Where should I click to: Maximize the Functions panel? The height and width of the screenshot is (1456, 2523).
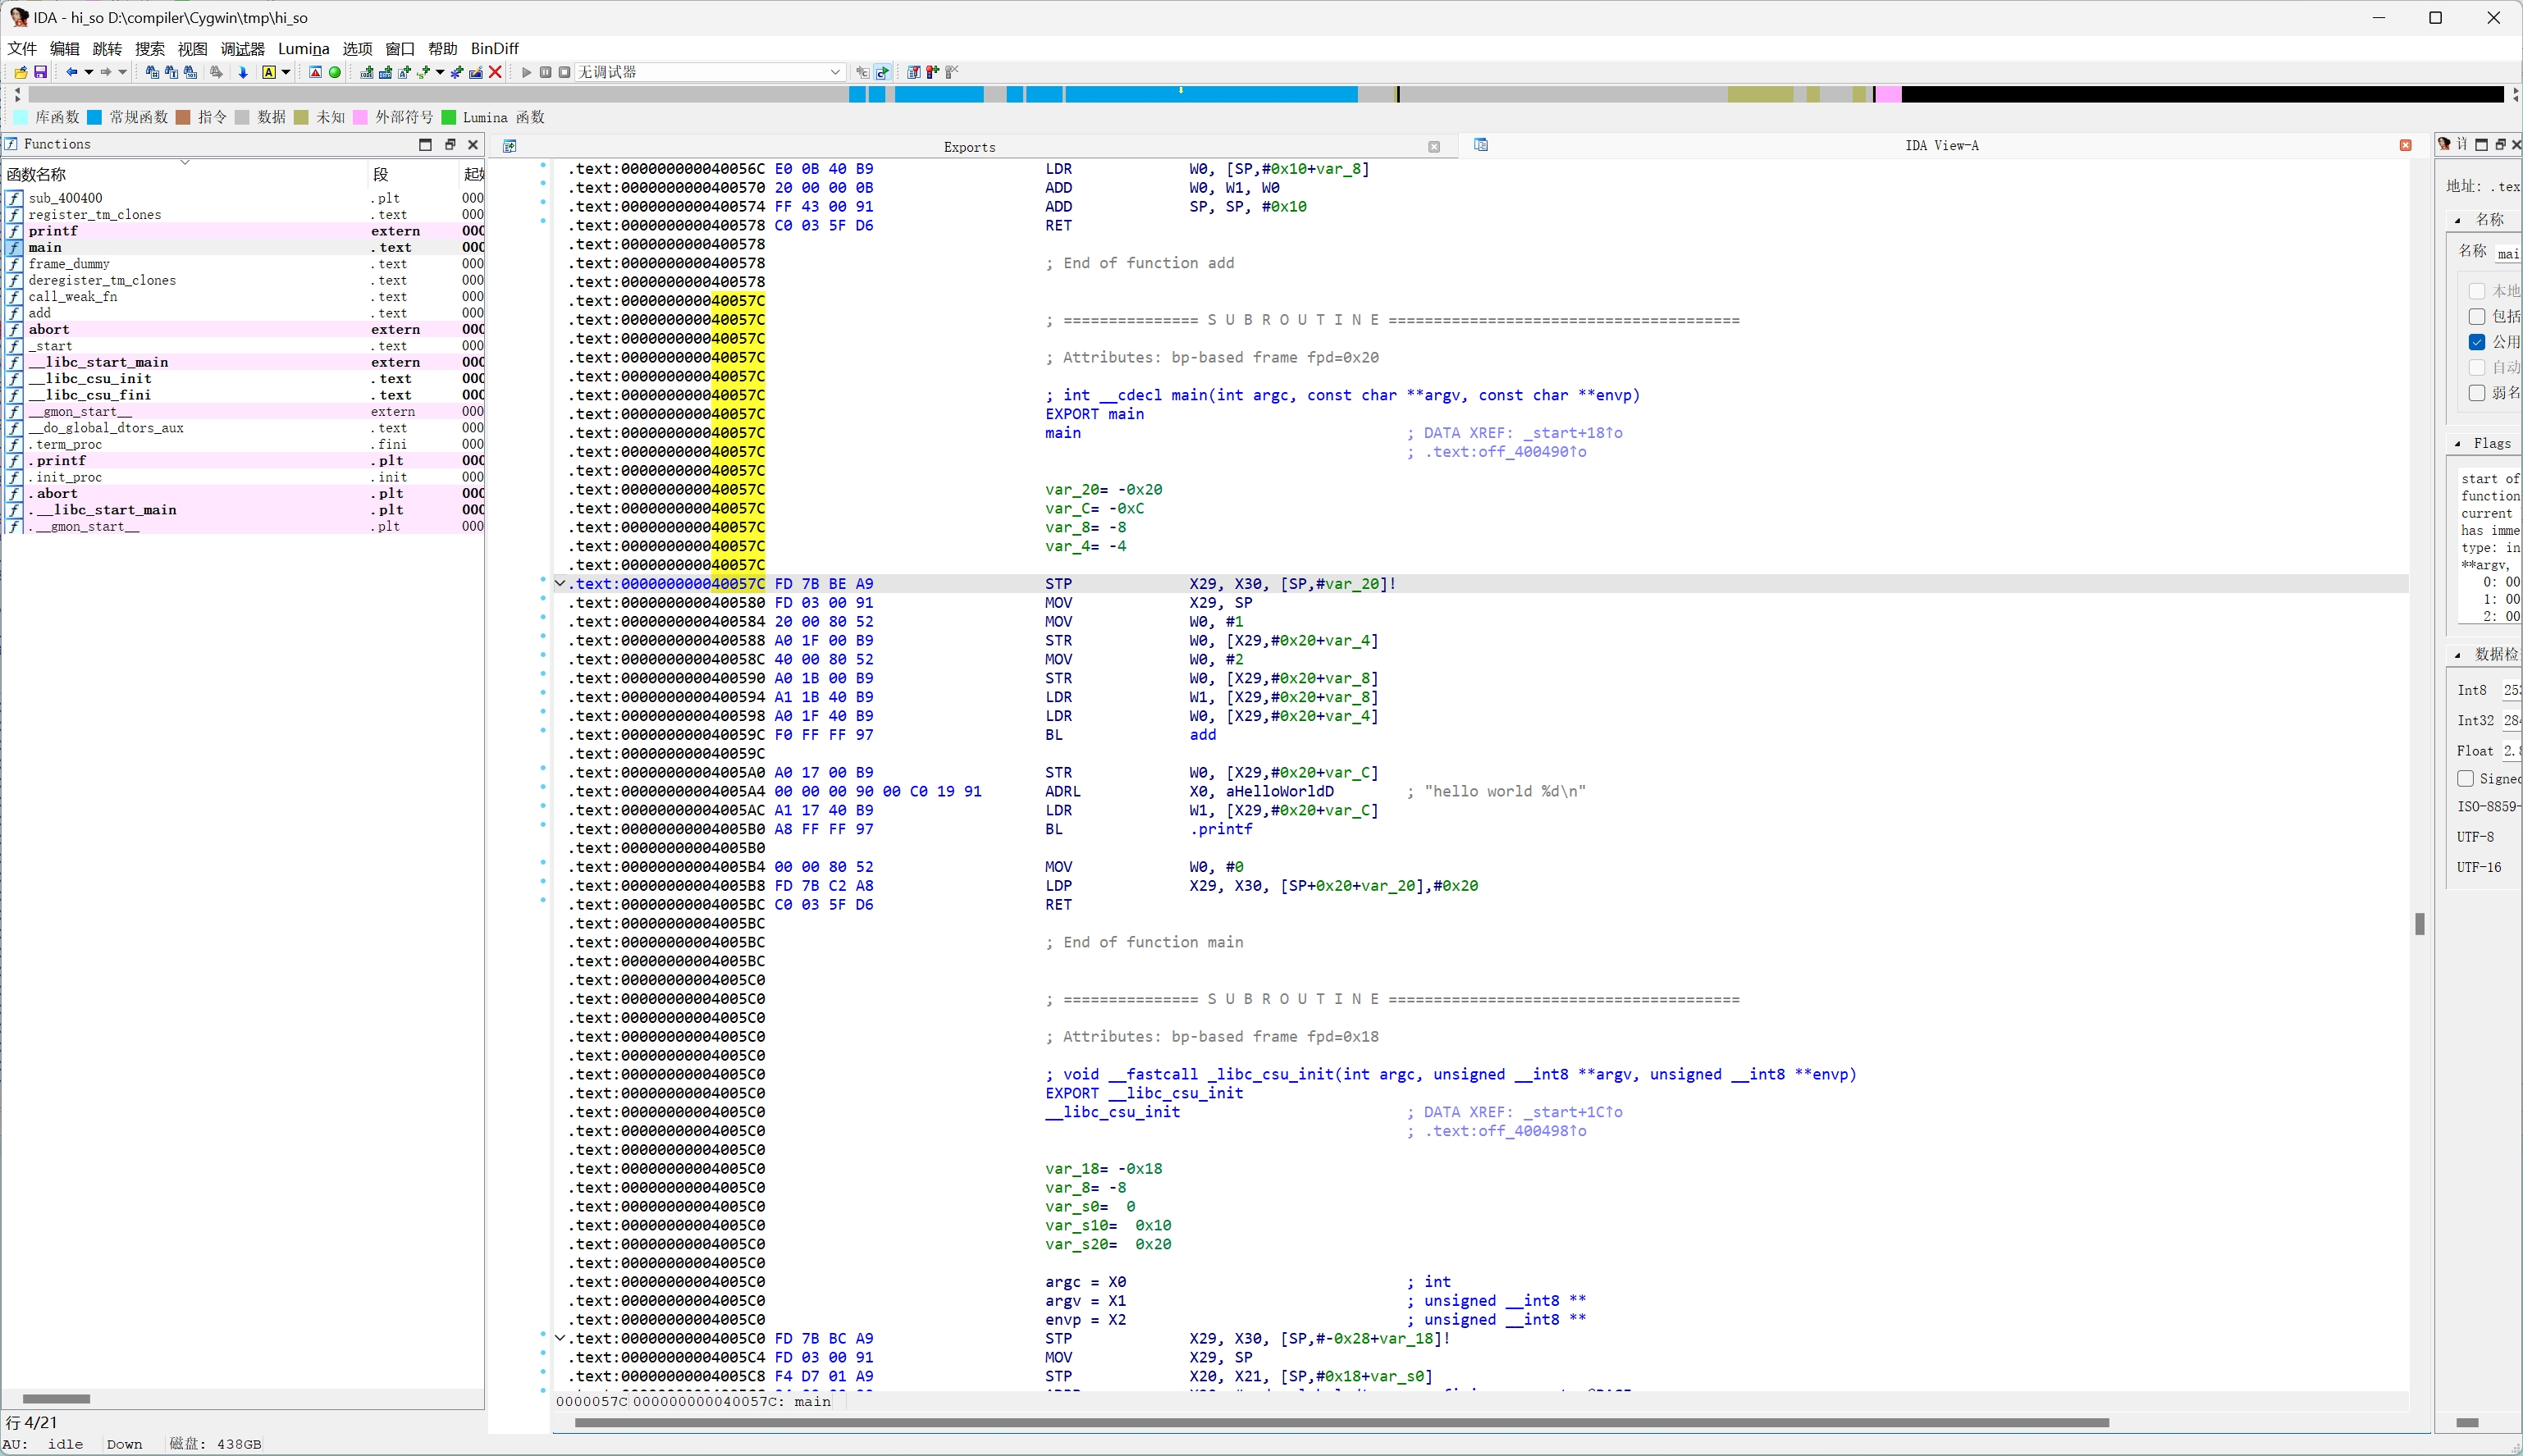(425, 145)
